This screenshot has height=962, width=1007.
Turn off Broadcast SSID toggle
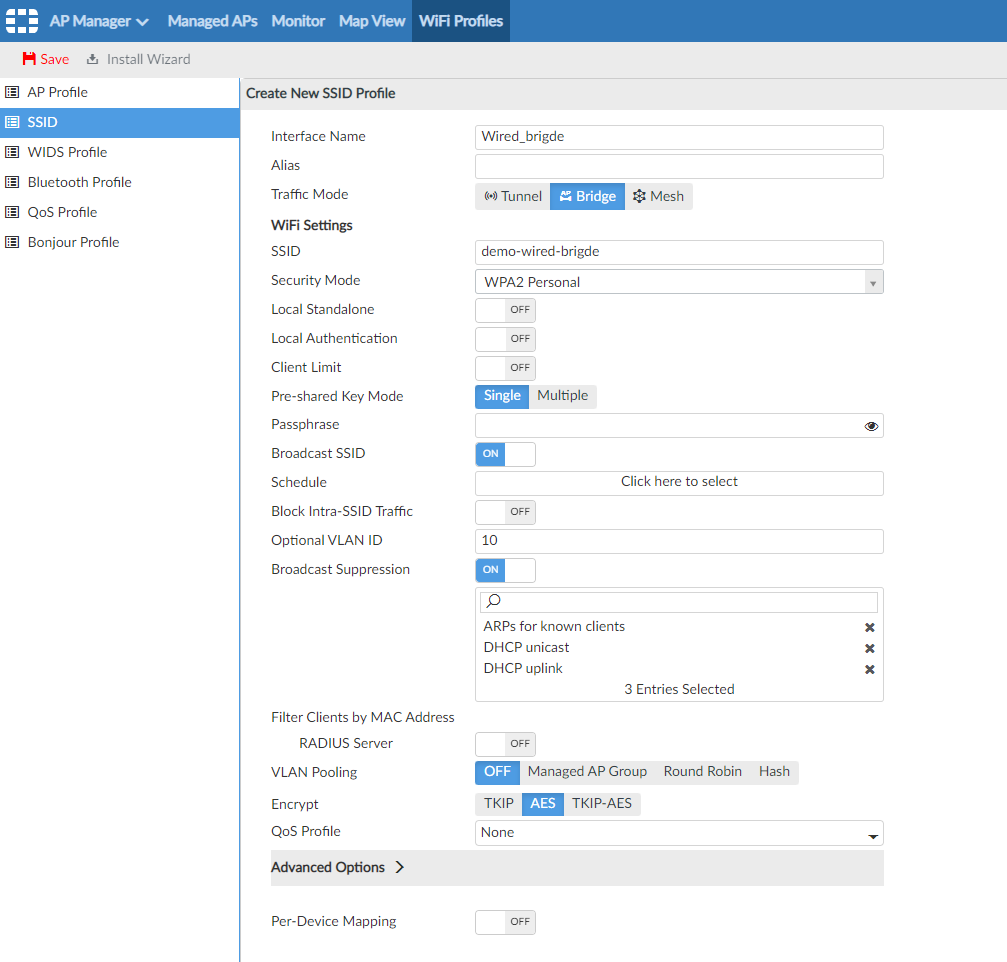[505, 454]
